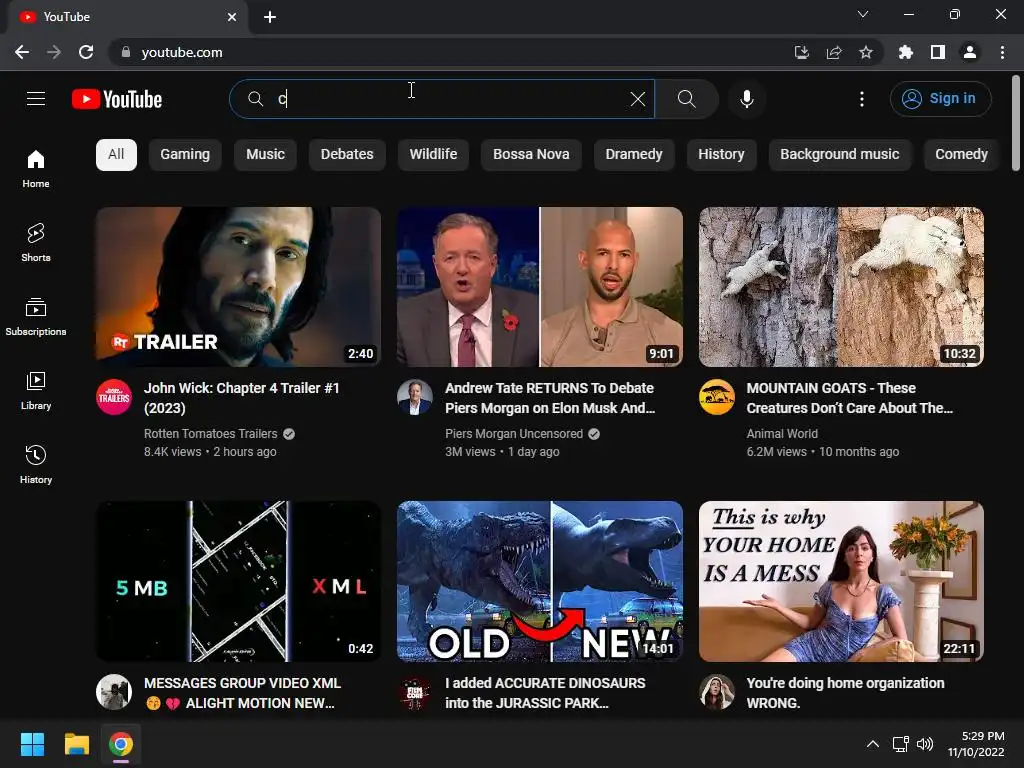Click Piers Morgan channel avatar
1024x768 pixels.
click(x=415, y=397)
